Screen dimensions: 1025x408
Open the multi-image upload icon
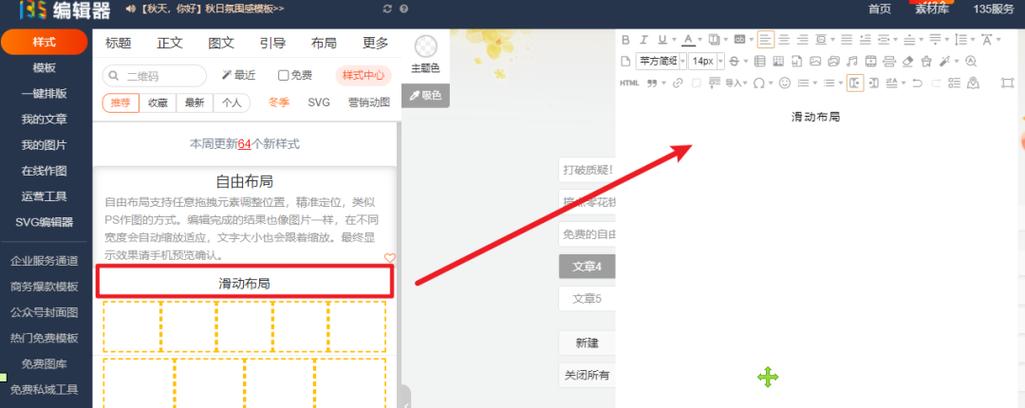point(833,61)
